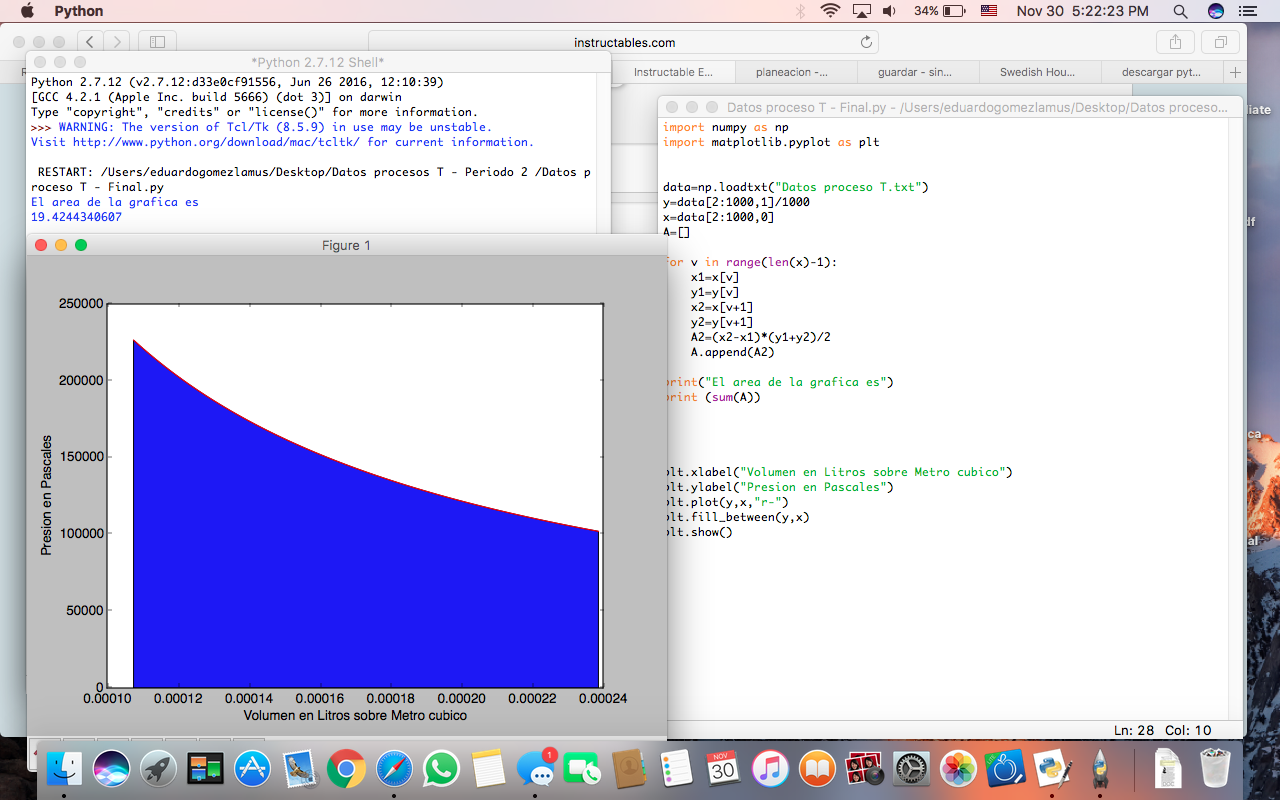Open the Apple menu
The image size is (1280, 800).
click(x=26, y=11)
